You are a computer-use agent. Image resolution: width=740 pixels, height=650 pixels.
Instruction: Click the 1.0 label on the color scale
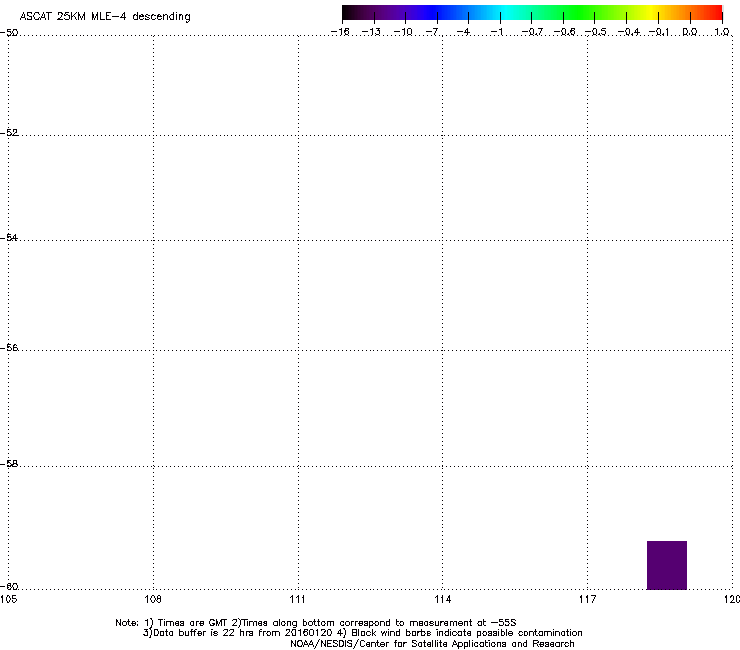722,32
